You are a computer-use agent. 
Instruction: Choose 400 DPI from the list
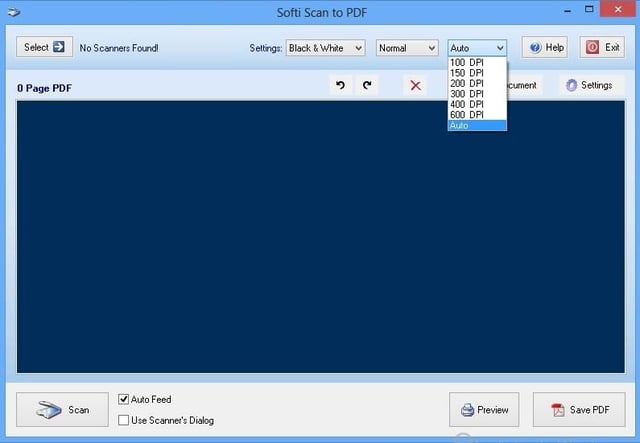[477, 105]
